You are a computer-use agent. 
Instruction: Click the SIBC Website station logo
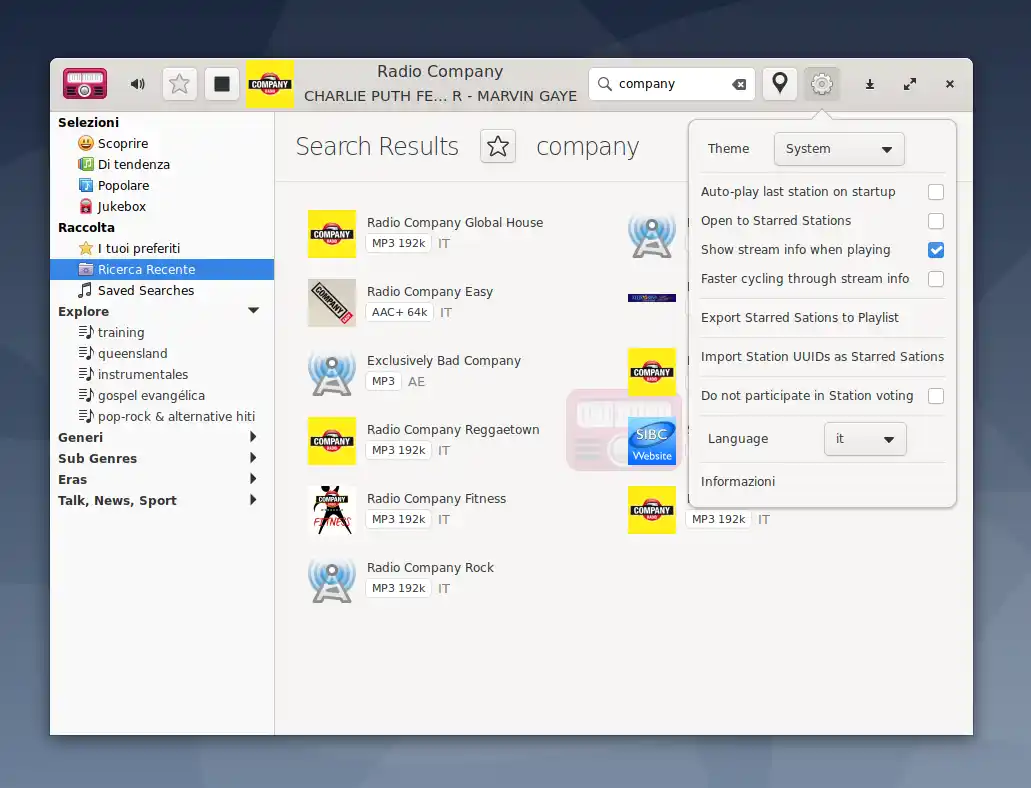pyautogui.click(x=652, y=441)
